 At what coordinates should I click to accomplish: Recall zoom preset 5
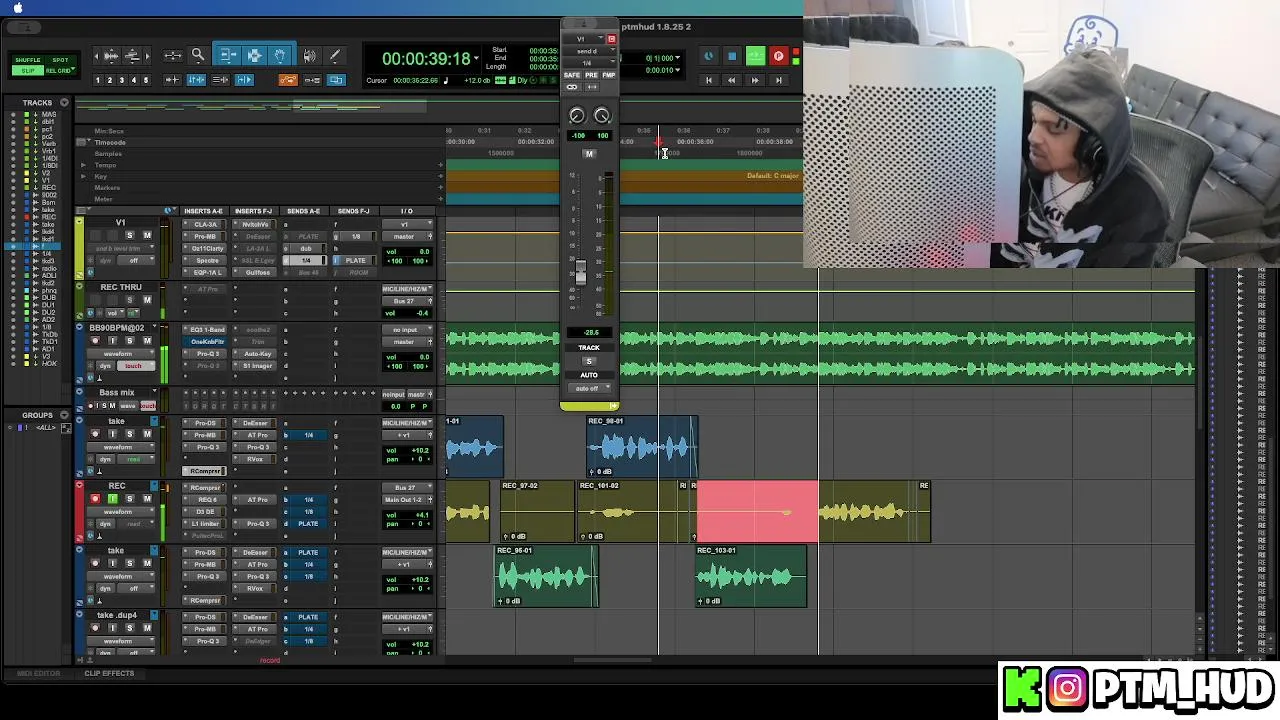146,80
